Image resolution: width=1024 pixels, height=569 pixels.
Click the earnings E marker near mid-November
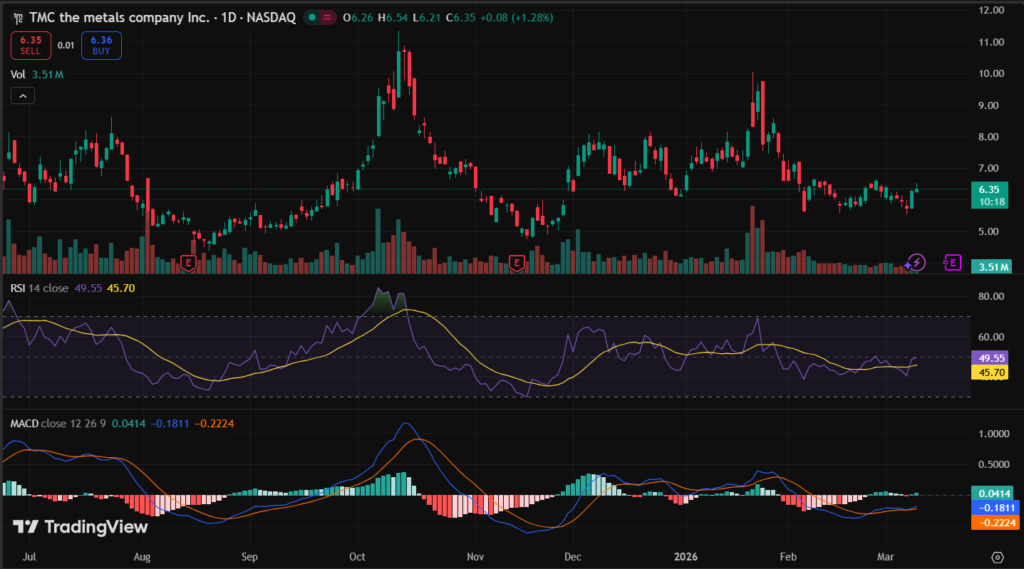[x=517, y=263]
